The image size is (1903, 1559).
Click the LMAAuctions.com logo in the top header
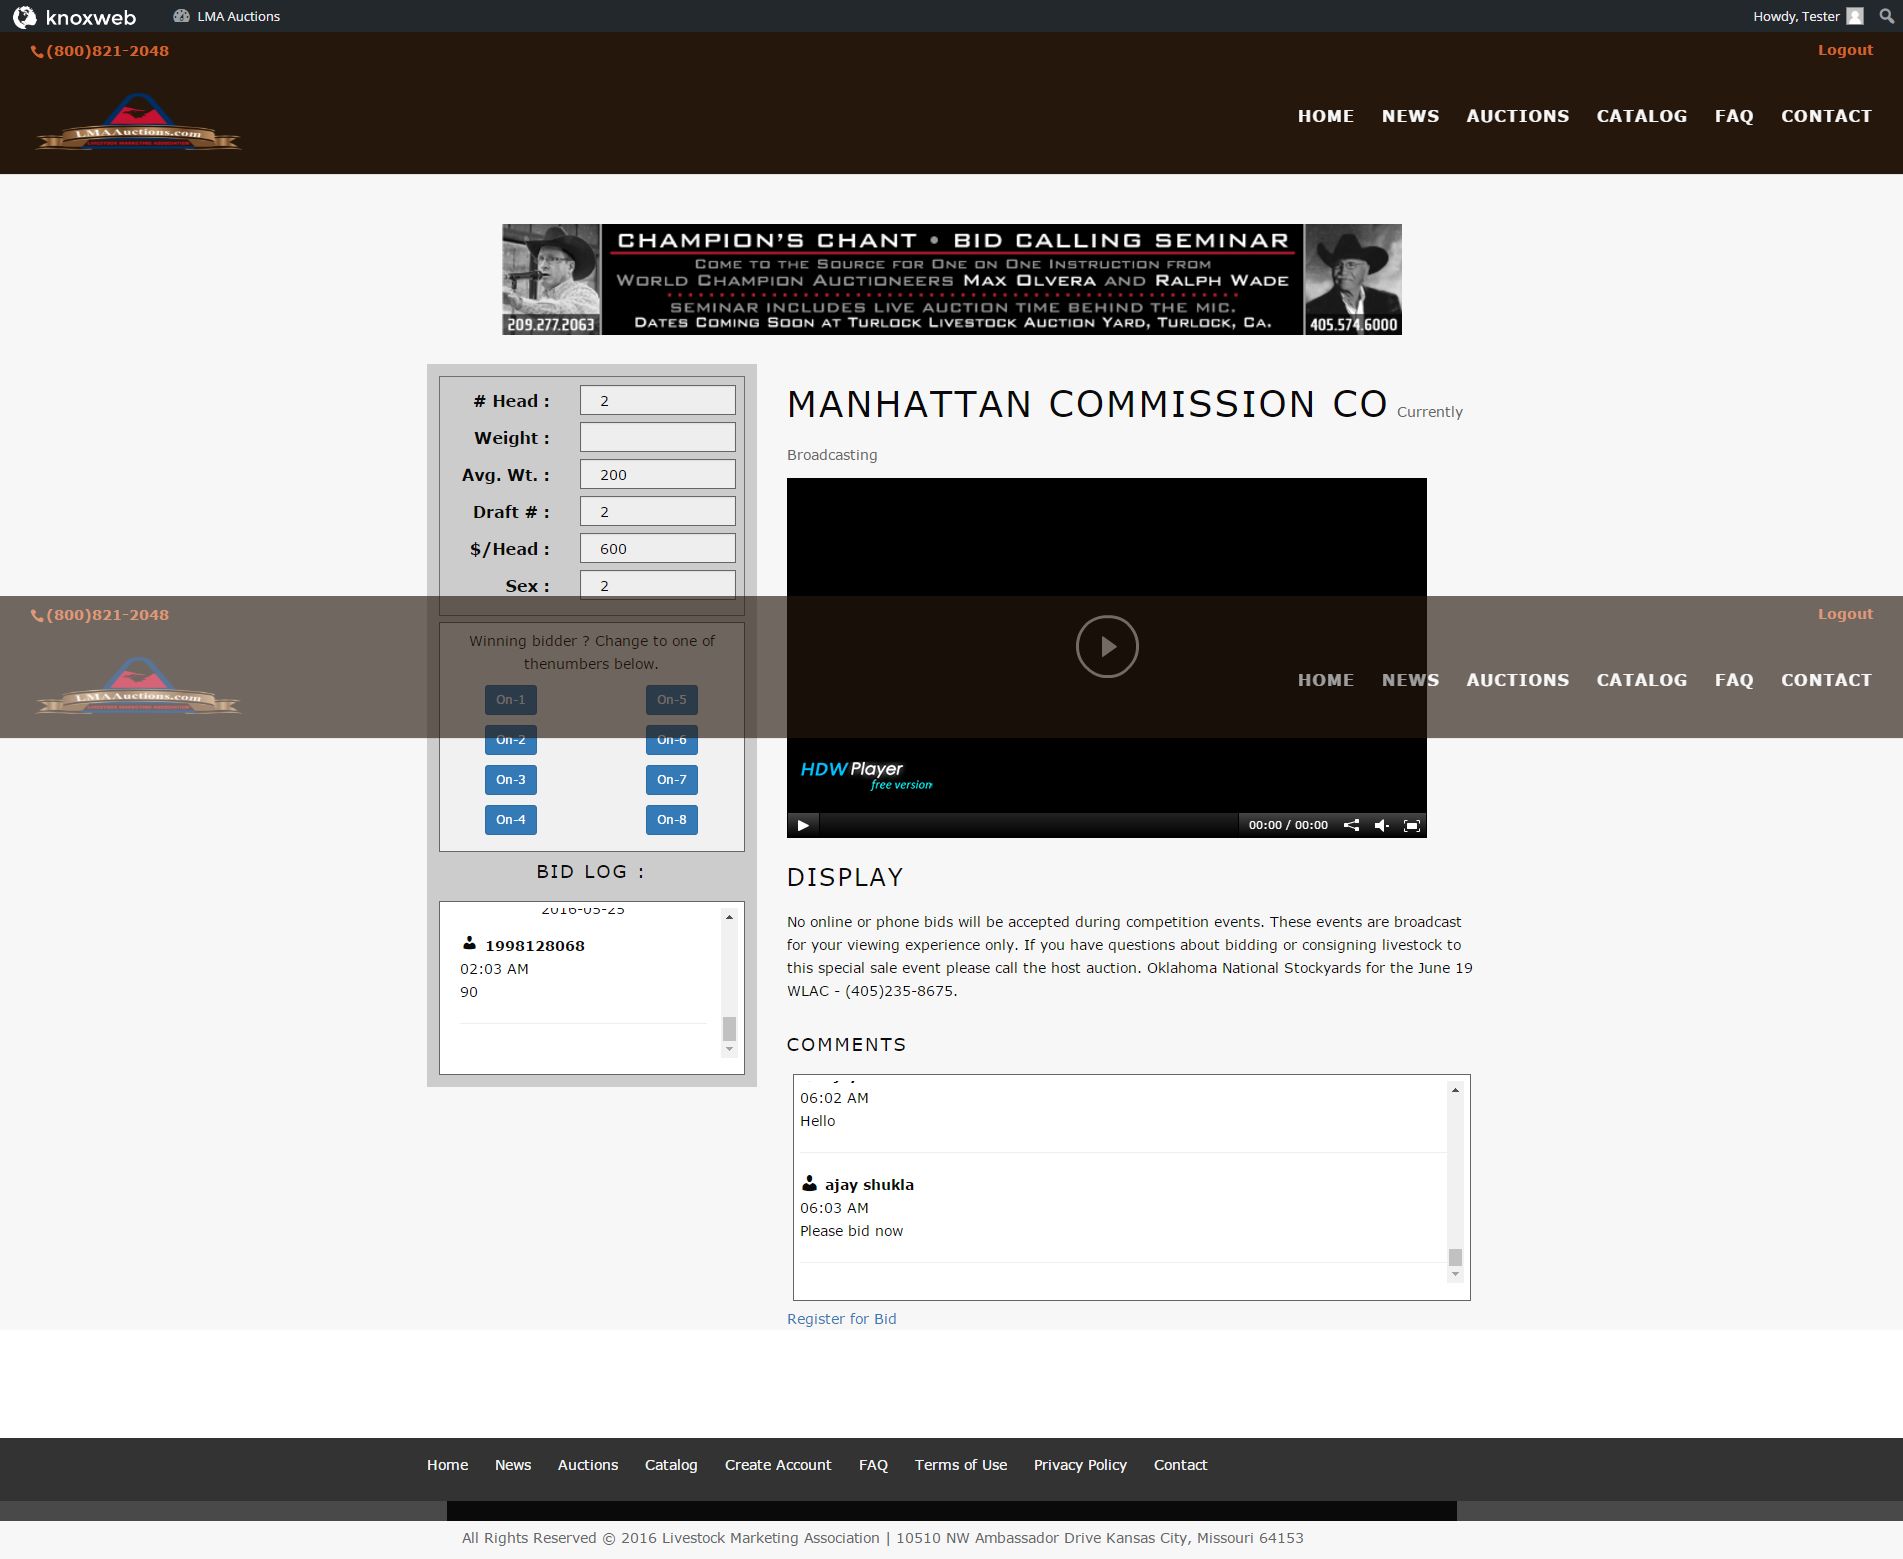pos(139,123)
